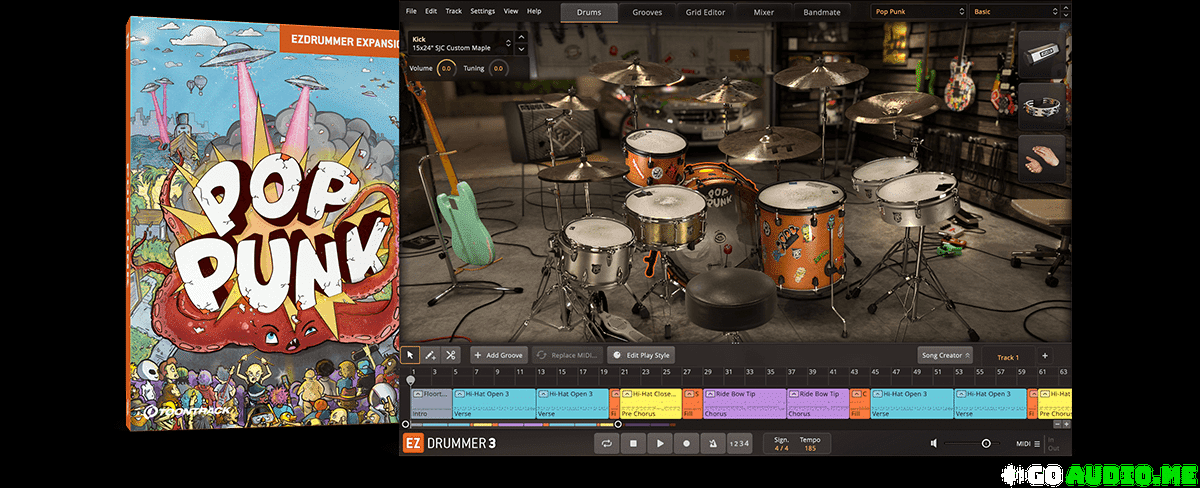The height and width of the screenshot is (488, 1200).
Task: Open the View menu
Action: (x=511, y=11)
